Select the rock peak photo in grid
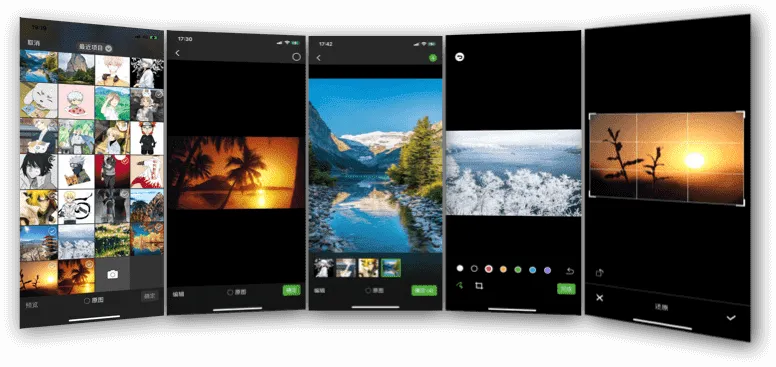This screenshot has width=776, height=367. 76,68
